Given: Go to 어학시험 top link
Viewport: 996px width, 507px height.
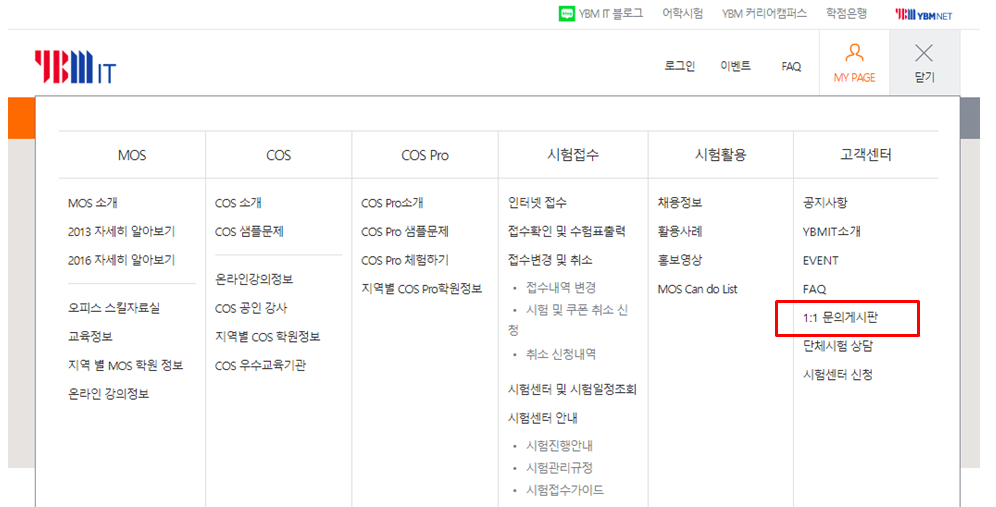Looking at the screenshot, I should (682, 13).
